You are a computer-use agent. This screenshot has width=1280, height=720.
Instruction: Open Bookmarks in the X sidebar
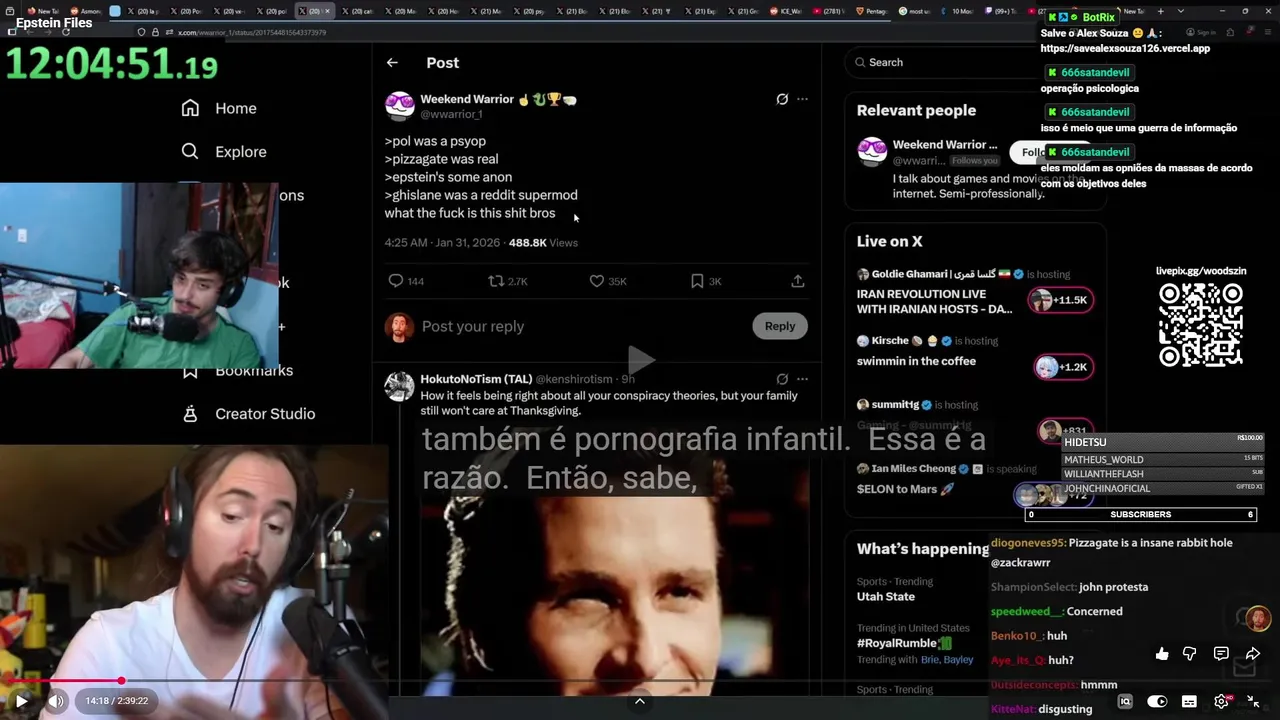[x=238, y=371]
